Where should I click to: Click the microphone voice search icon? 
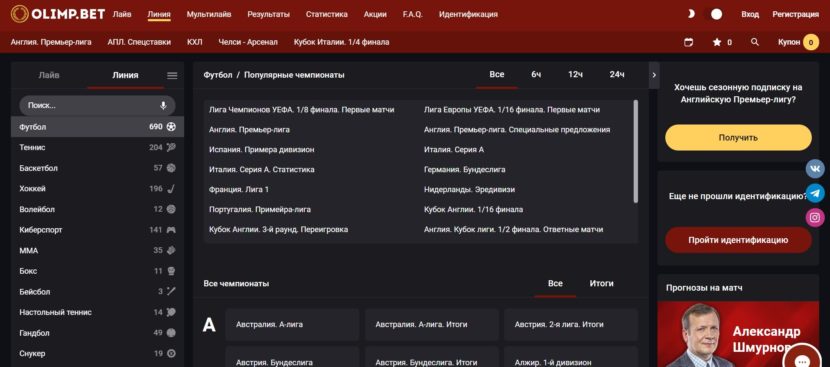coord(163,105)
